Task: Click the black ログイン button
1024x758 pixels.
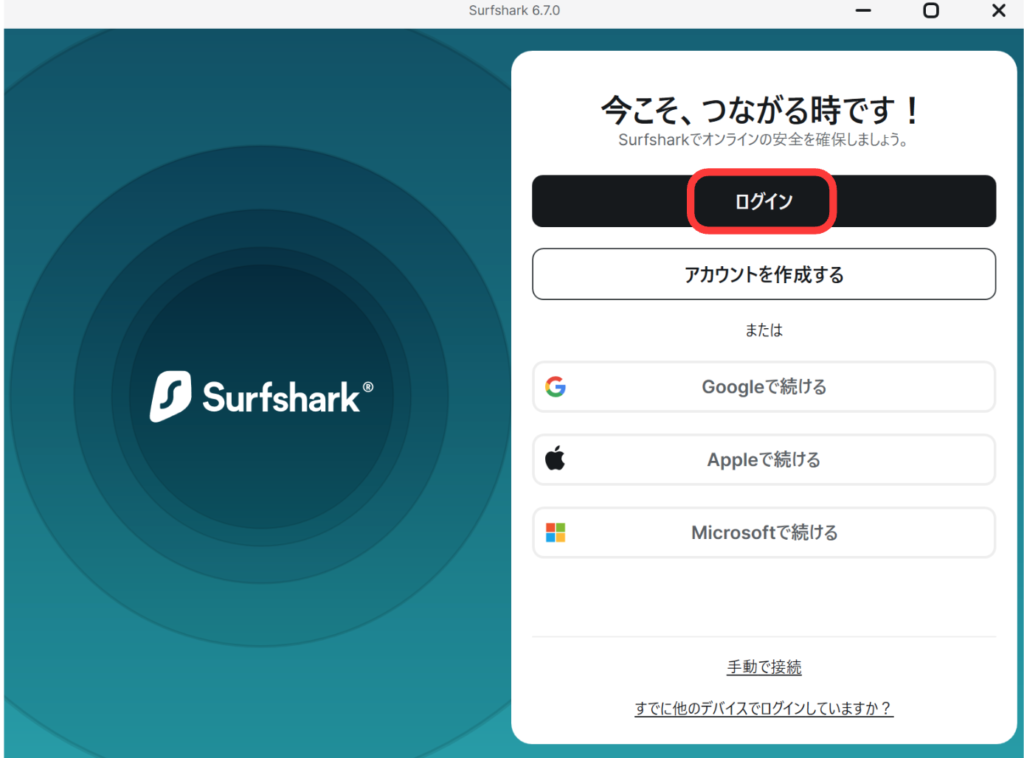Action: coord(763,201)
